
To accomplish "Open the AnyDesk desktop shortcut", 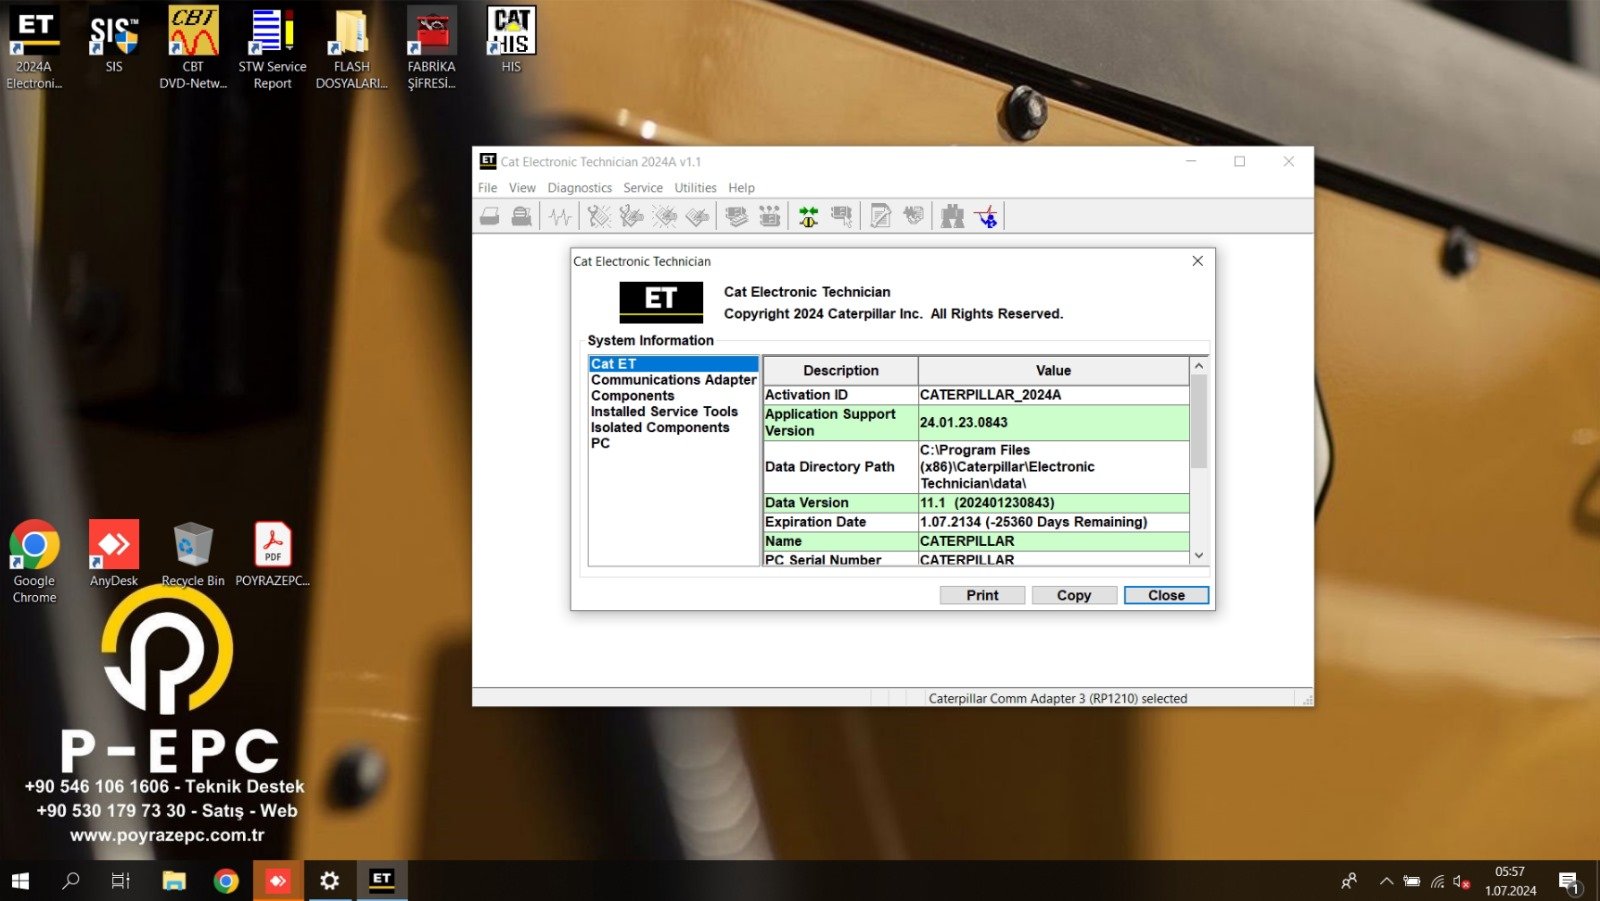I will click(x=114, y=553).
